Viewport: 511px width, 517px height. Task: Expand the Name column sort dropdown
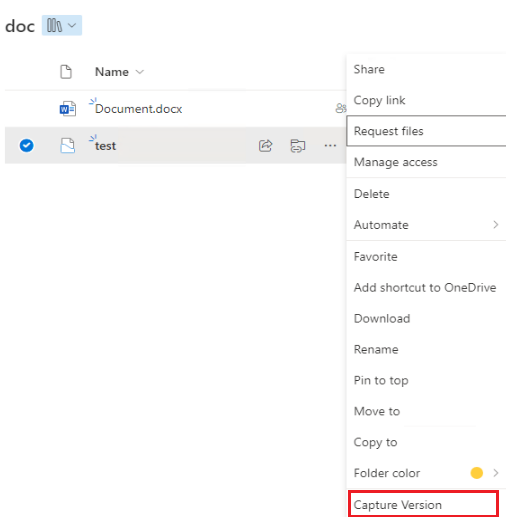point(140,72)
